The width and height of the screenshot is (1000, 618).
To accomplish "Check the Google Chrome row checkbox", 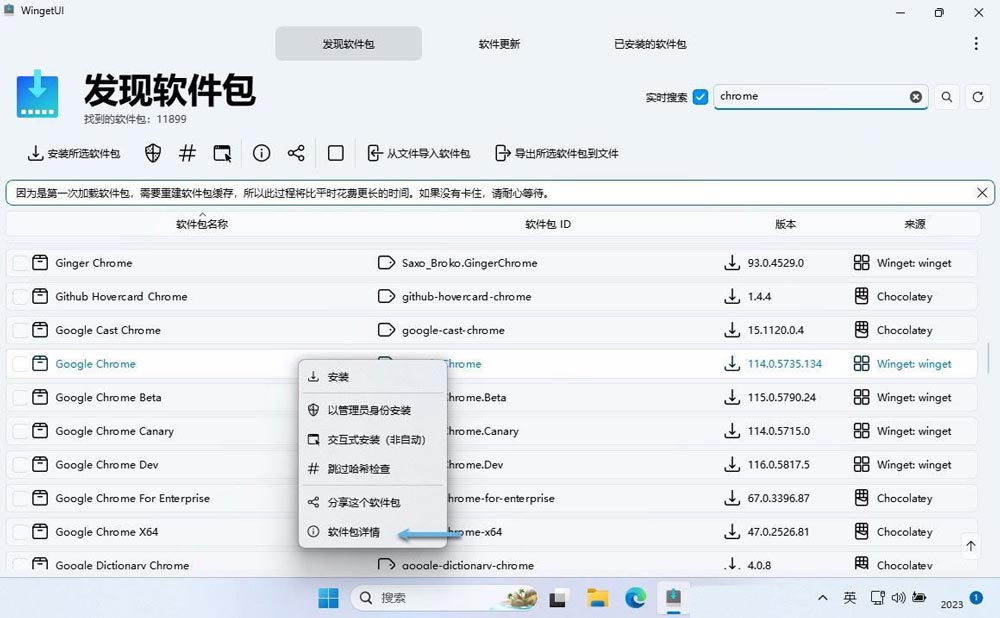I will point(20,364).
